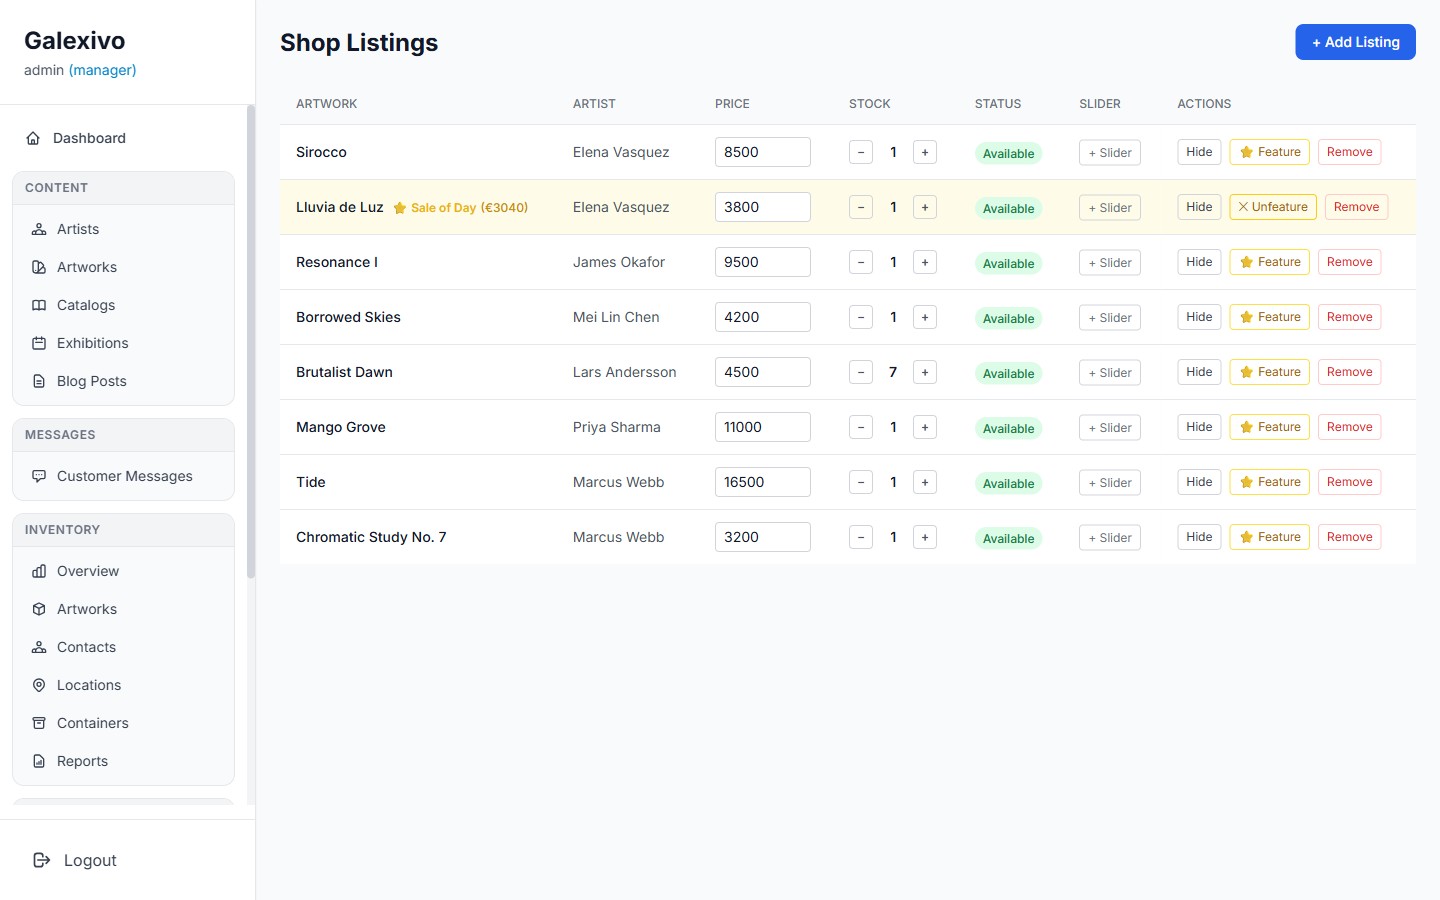1440x900 pixels.
Task: Edit the price of Borrowed Skies
Action: [762, 317]
